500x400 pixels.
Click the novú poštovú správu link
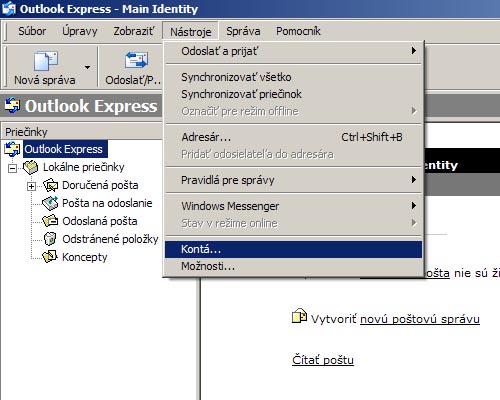420,319
